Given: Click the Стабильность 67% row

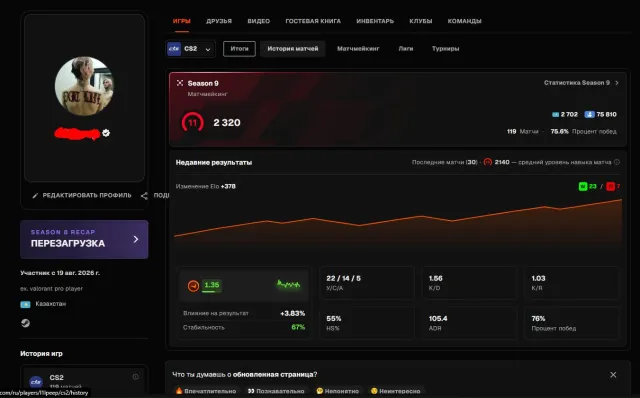Looking at the screenshot, I should click(244, 327).
